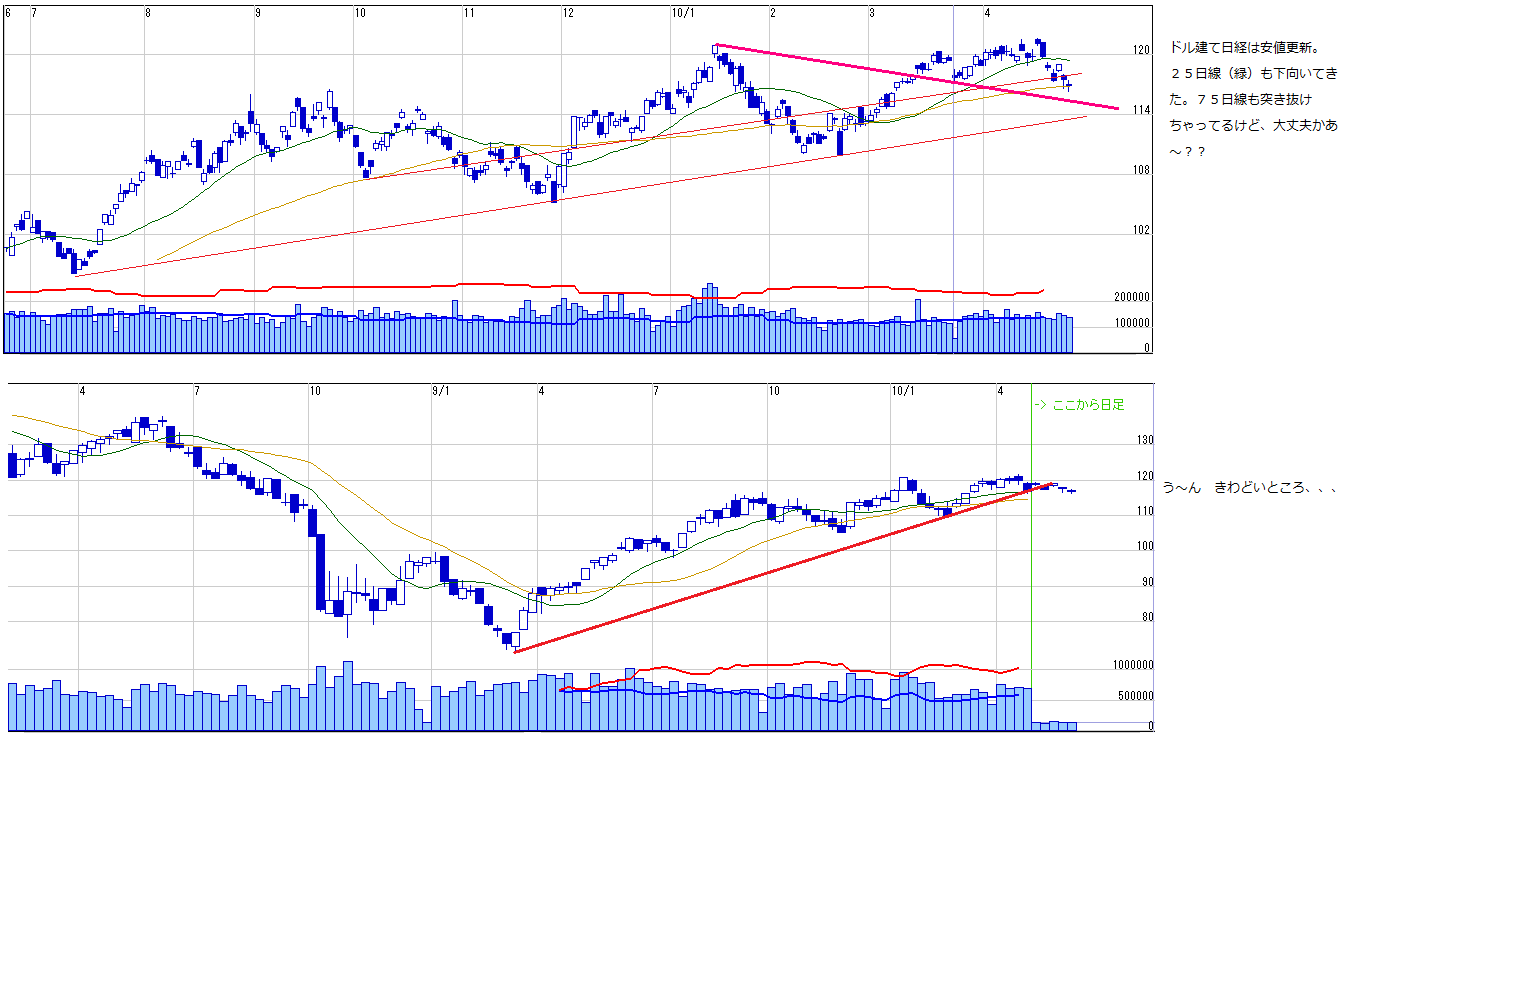The height and width of the screenshot is (1002, 1536).
Task: Click the 500000 volume label on bottom chart
Action: tap(1135, 696)
